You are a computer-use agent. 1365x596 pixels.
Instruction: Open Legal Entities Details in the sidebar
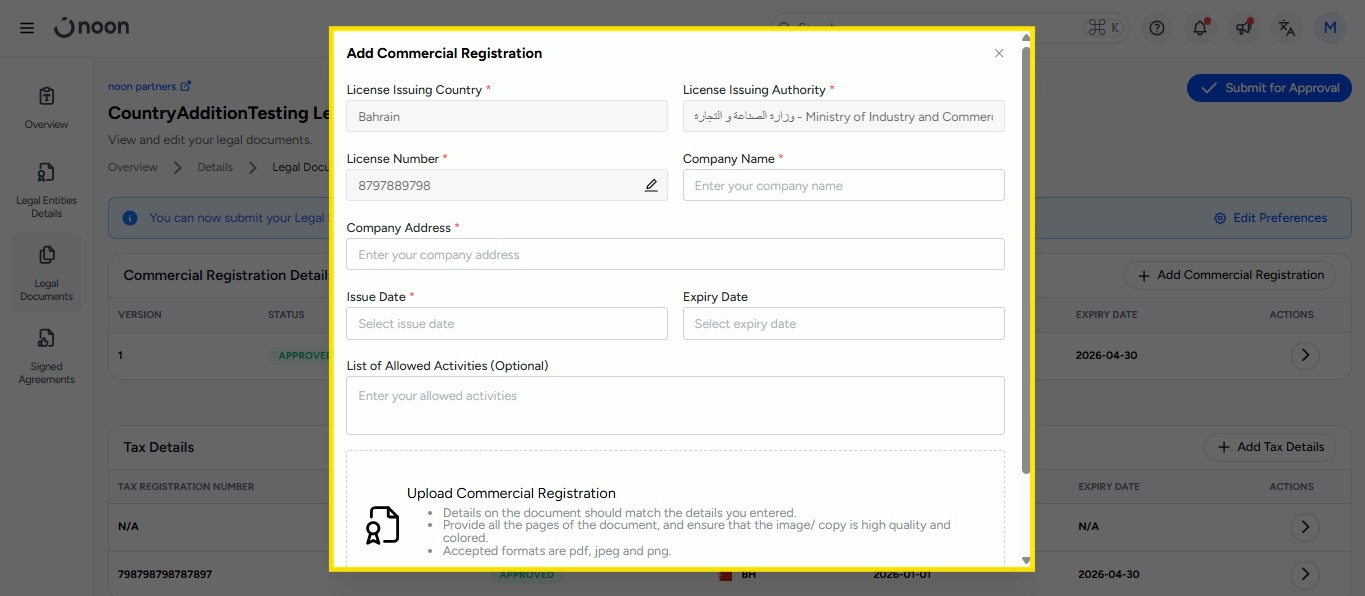[x=46, y=190]
